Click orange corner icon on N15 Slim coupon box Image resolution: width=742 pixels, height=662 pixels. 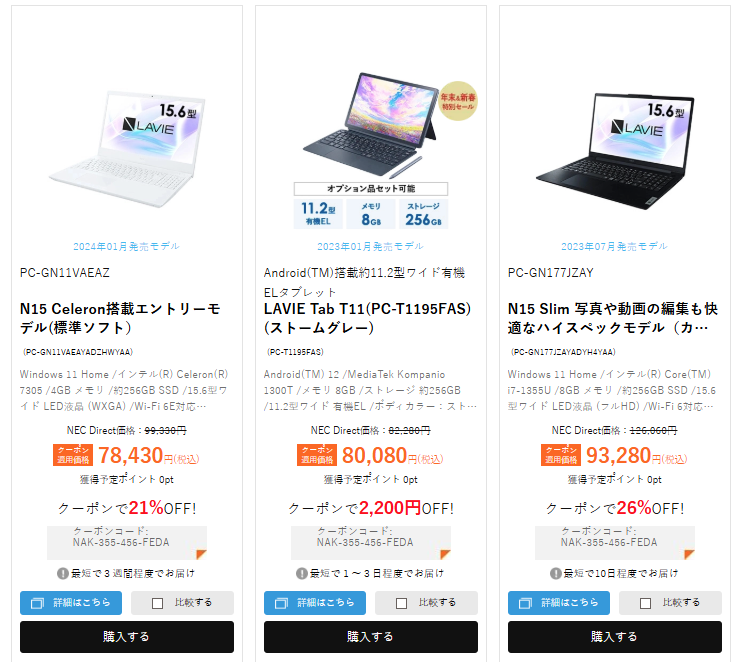689,554
